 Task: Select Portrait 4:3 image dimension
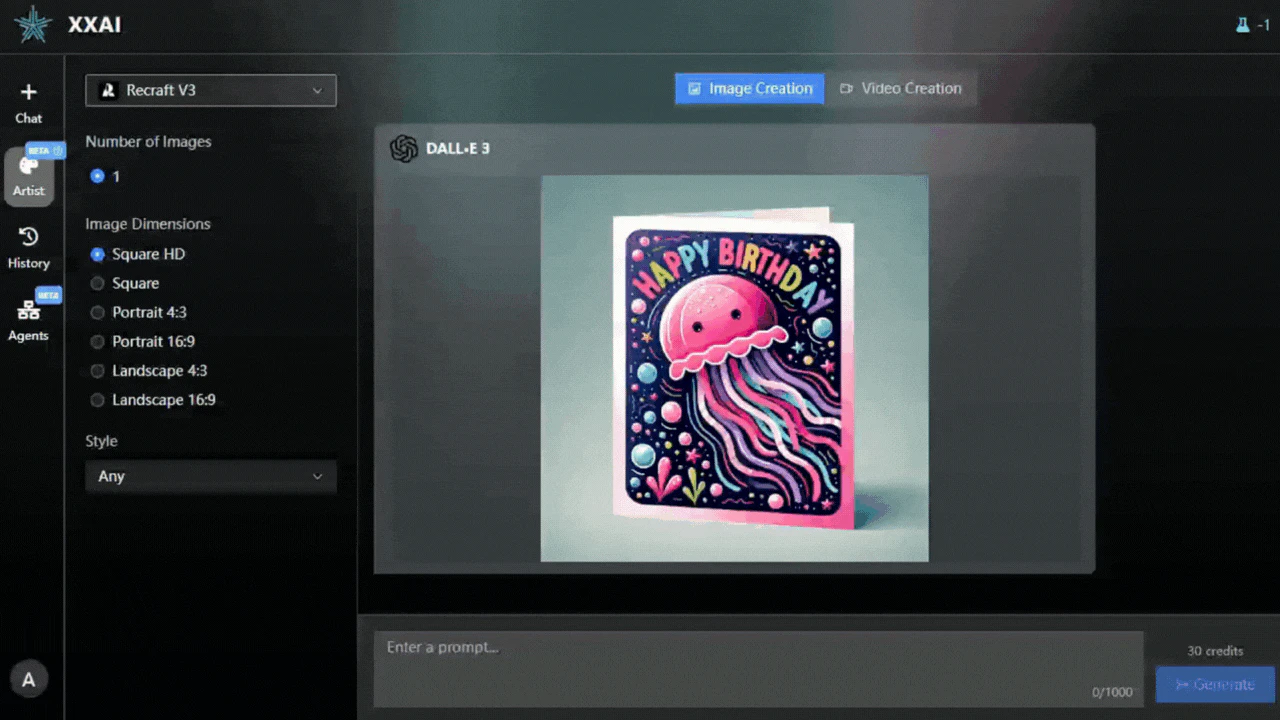(x=98, y=312)
